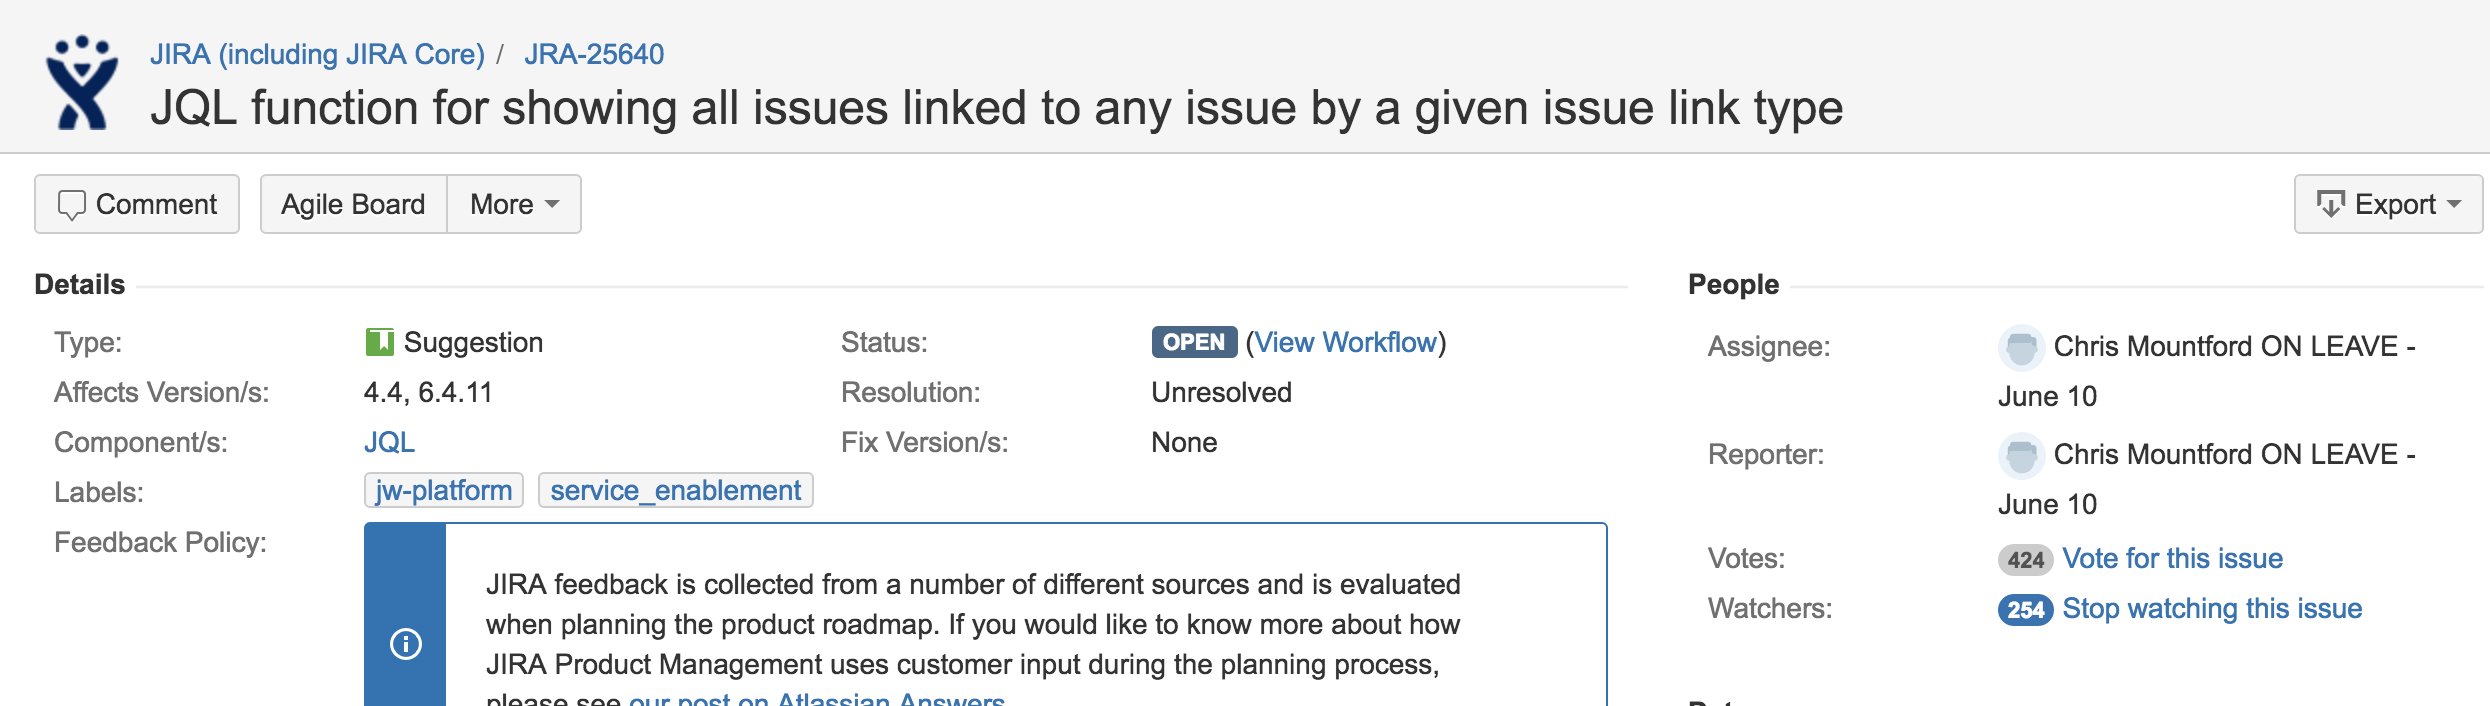This screenshot has width=2490, height=706.
Task: Open the Agile Board
Action: (353, 205)
